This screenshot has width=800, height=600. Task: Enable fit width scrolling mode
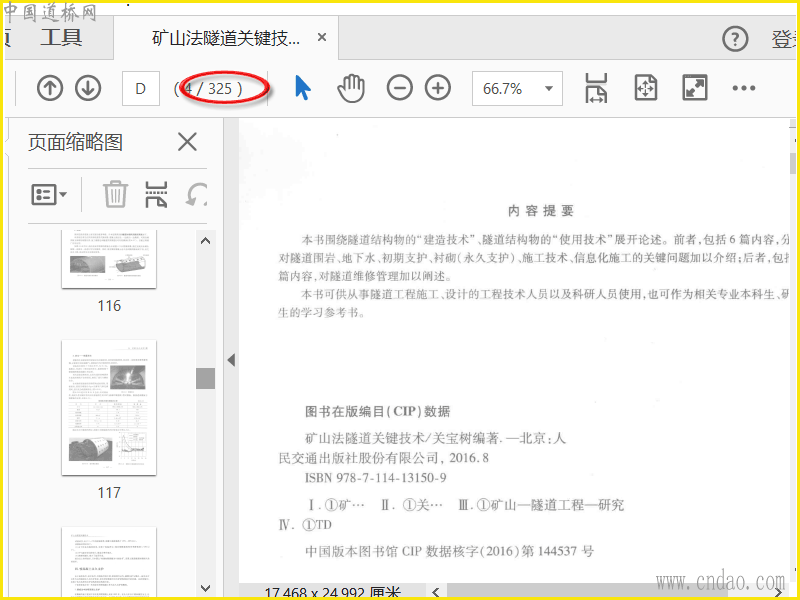point(596,88)
